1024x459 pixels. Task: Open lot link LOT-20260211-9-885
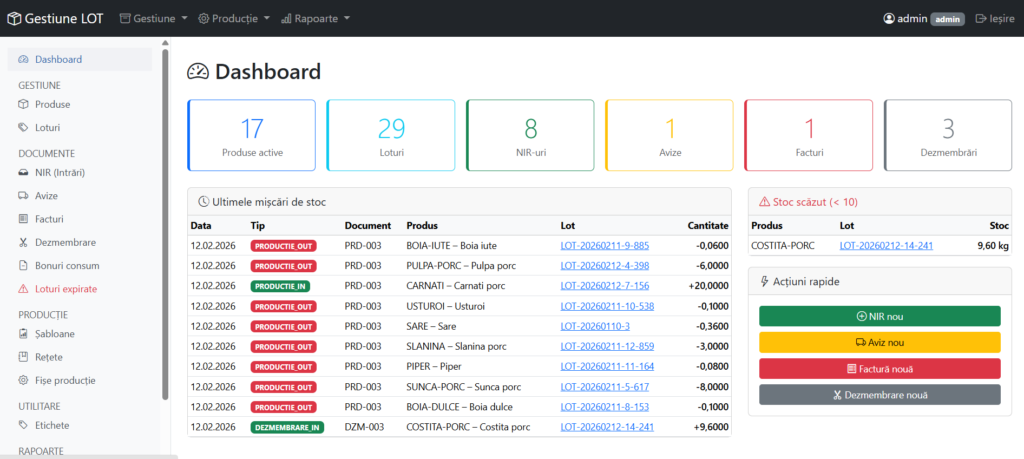tap(604, 245)
